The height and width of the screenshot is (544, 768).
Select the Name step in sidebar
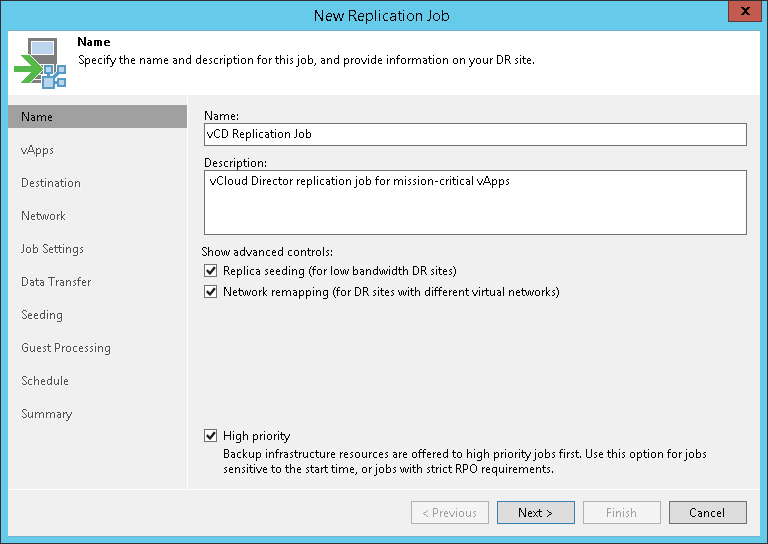click(37, 117)
